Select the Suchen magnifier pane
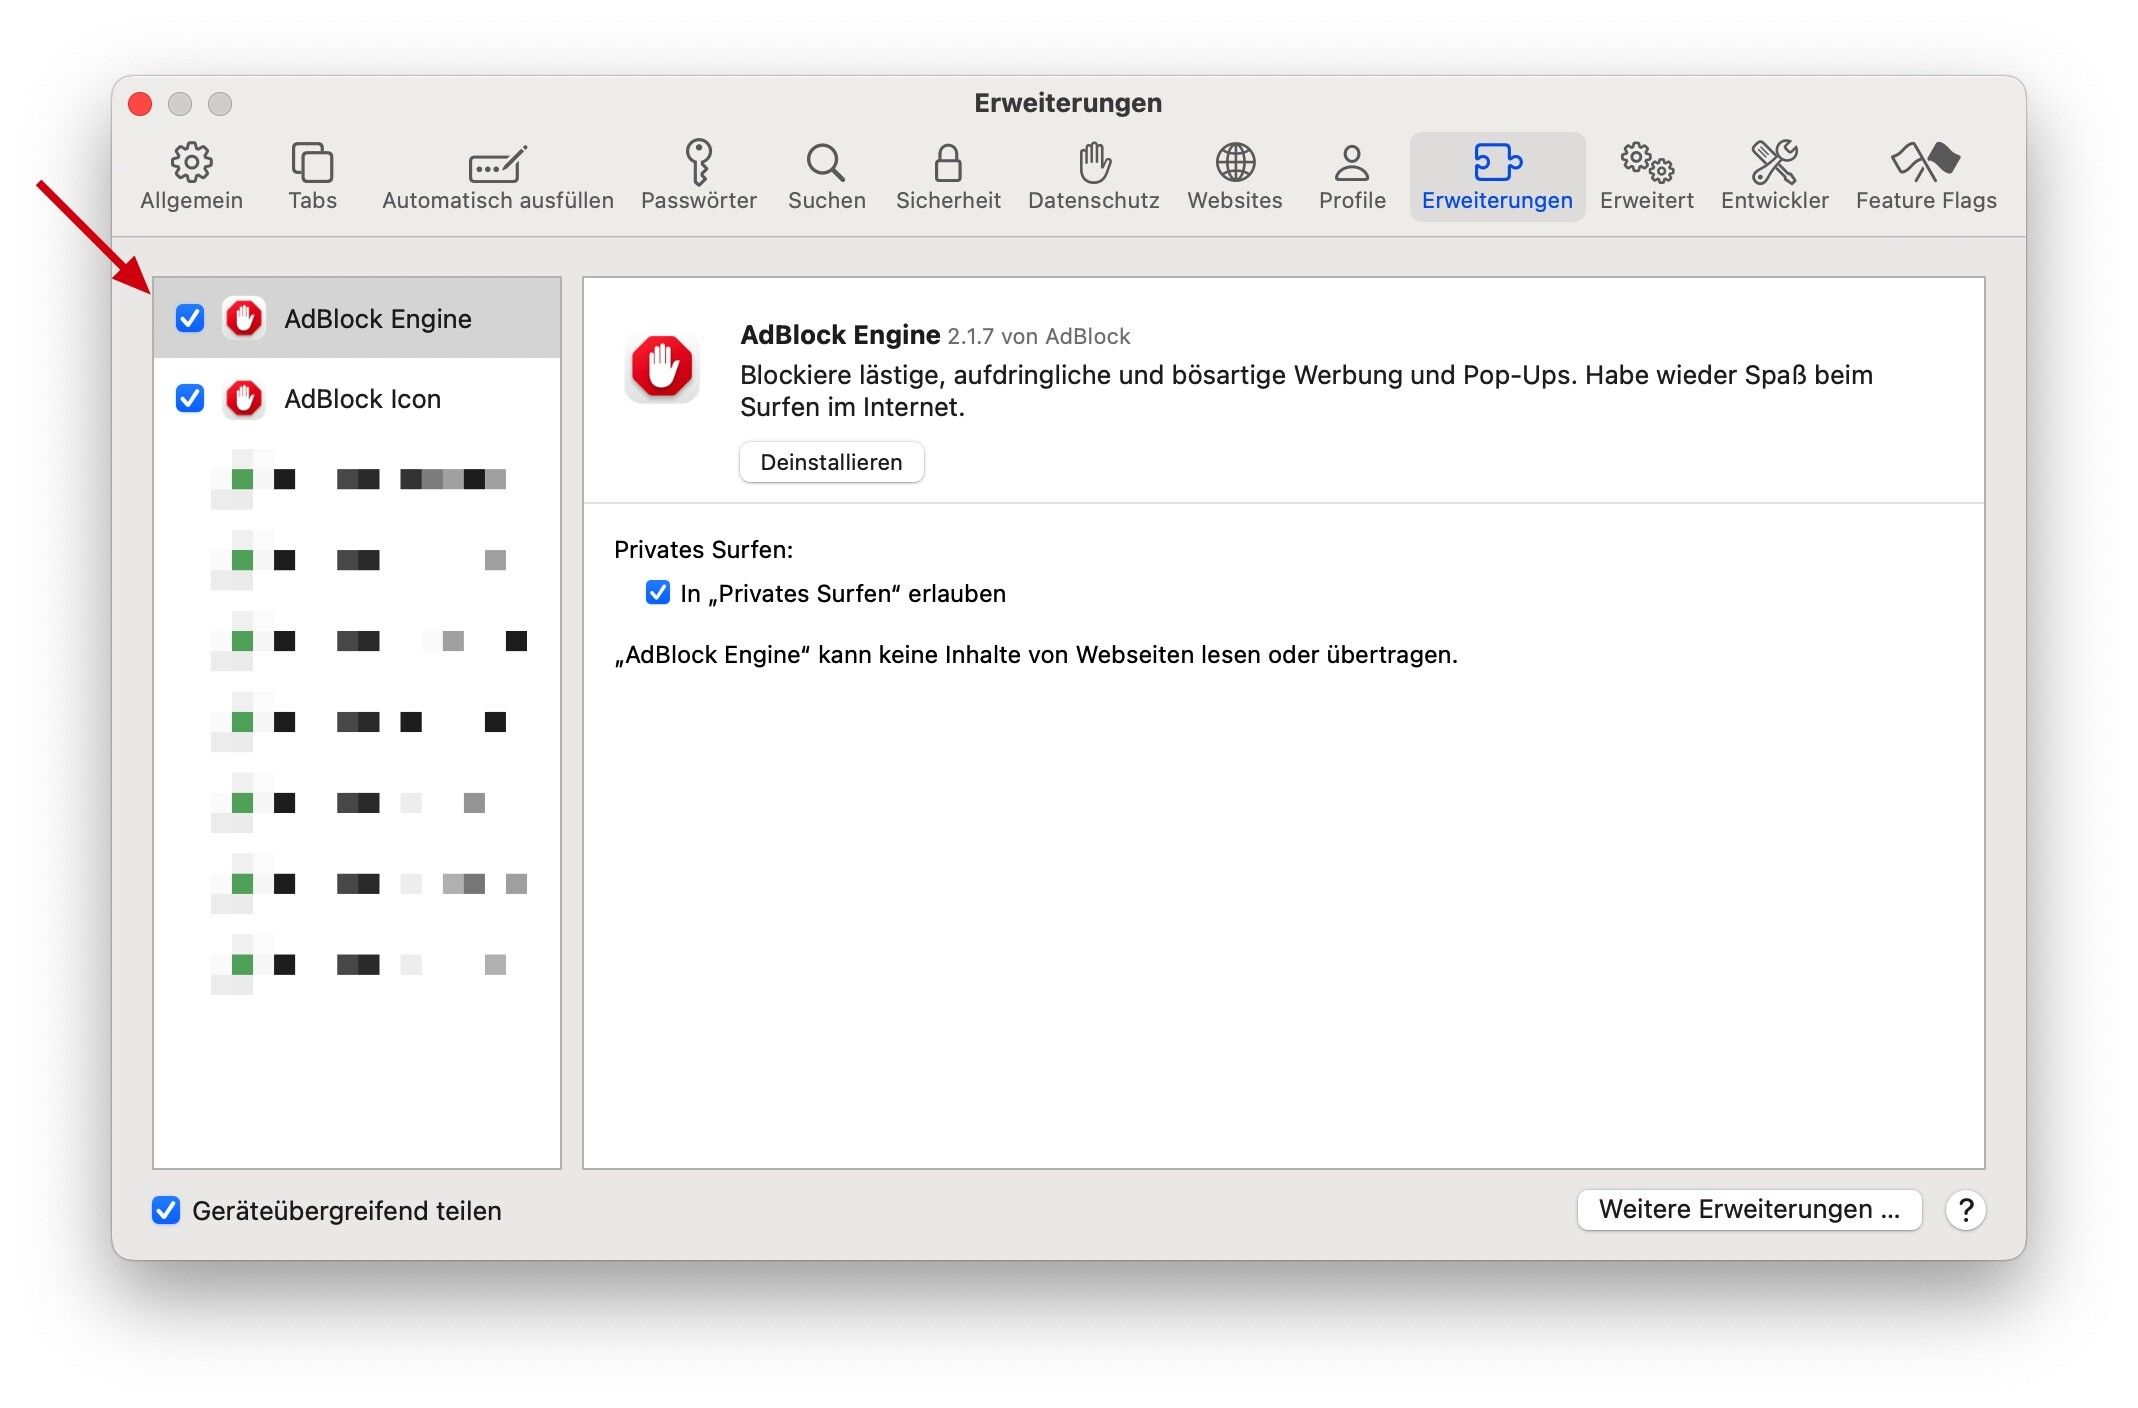Image resolution: width=2138 pixels, height=1408 pixels. click(826, 176)
